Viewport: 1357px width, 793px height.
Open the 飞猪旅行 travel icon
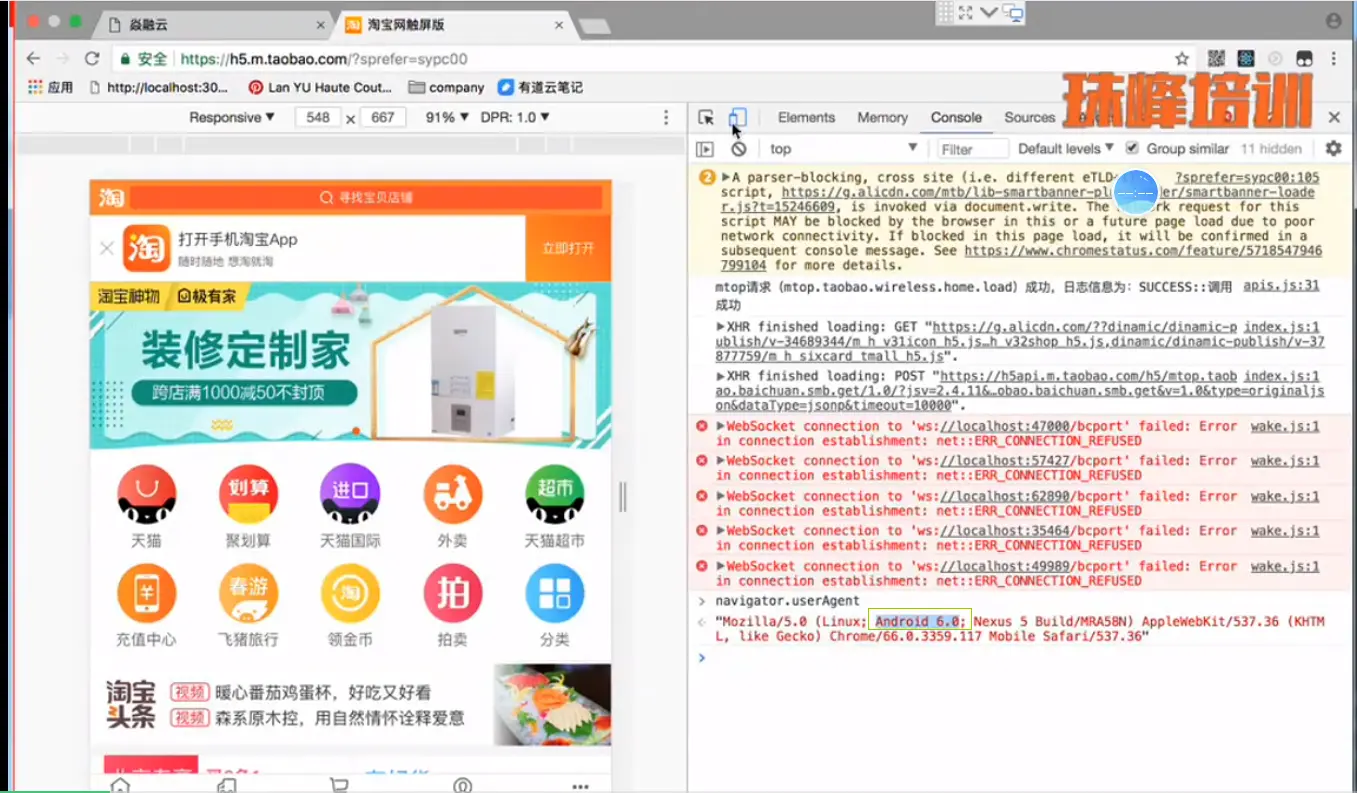point(249,593)
